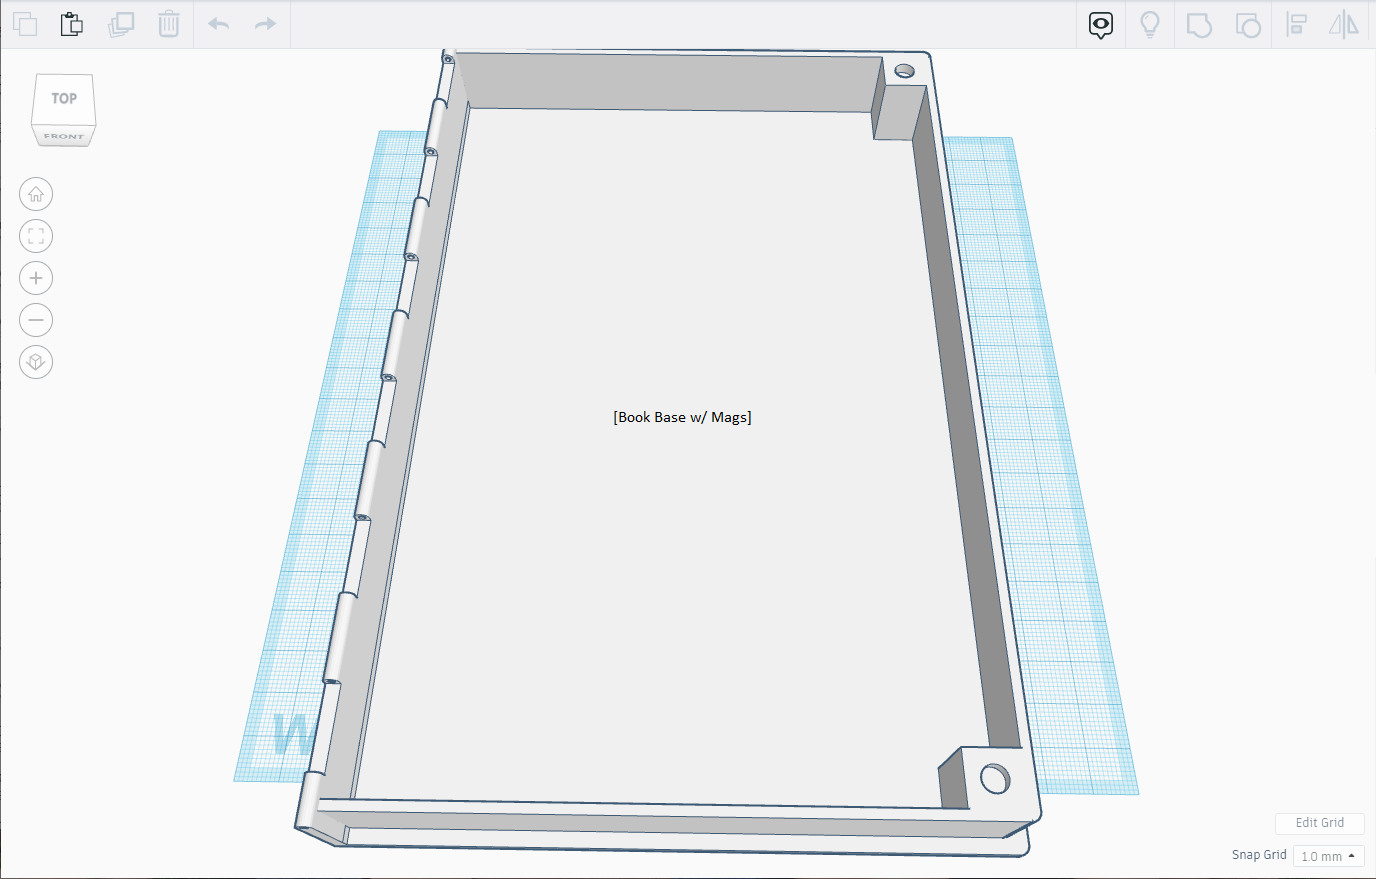This screenshot has width=1376, height=879.
Task: Select the TOP face of the view cube
Action: 64,99
